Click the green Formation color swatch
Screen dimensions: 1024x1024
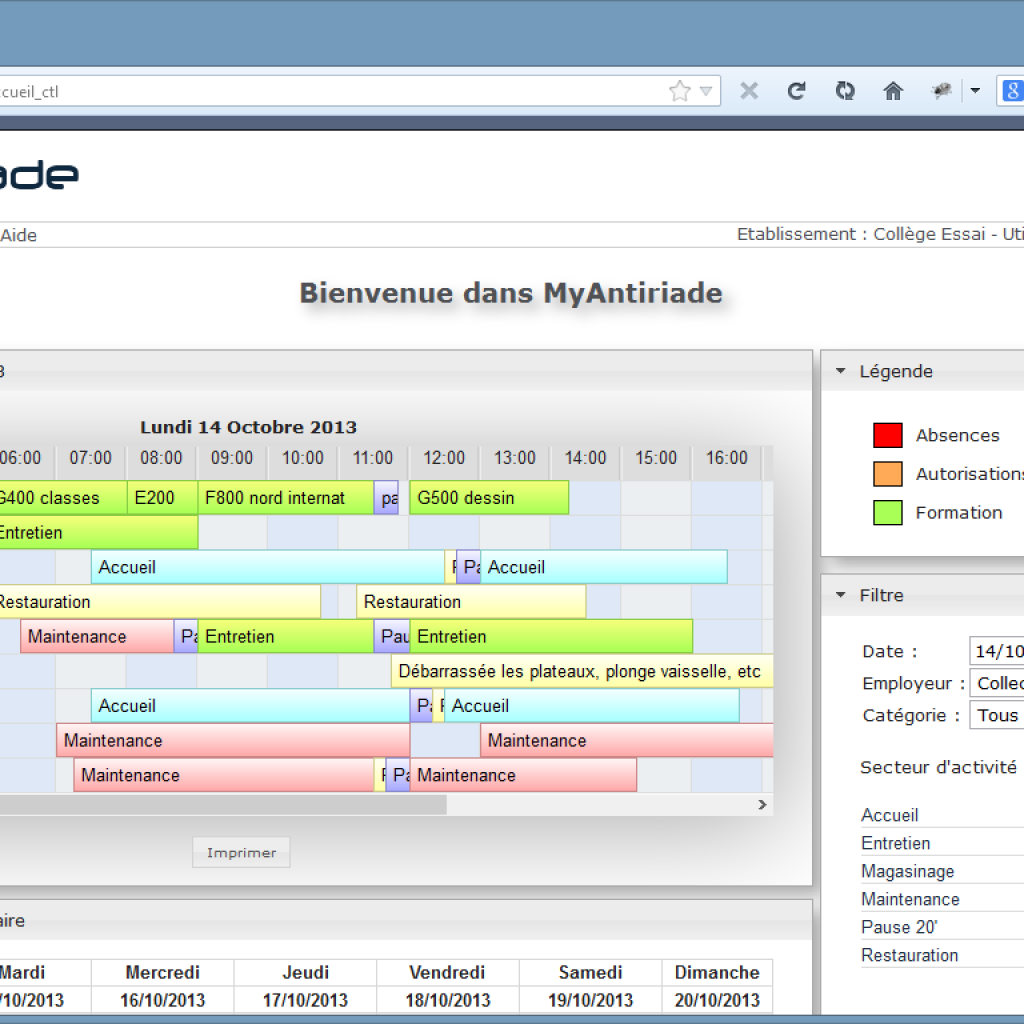[x=886, y=513]
